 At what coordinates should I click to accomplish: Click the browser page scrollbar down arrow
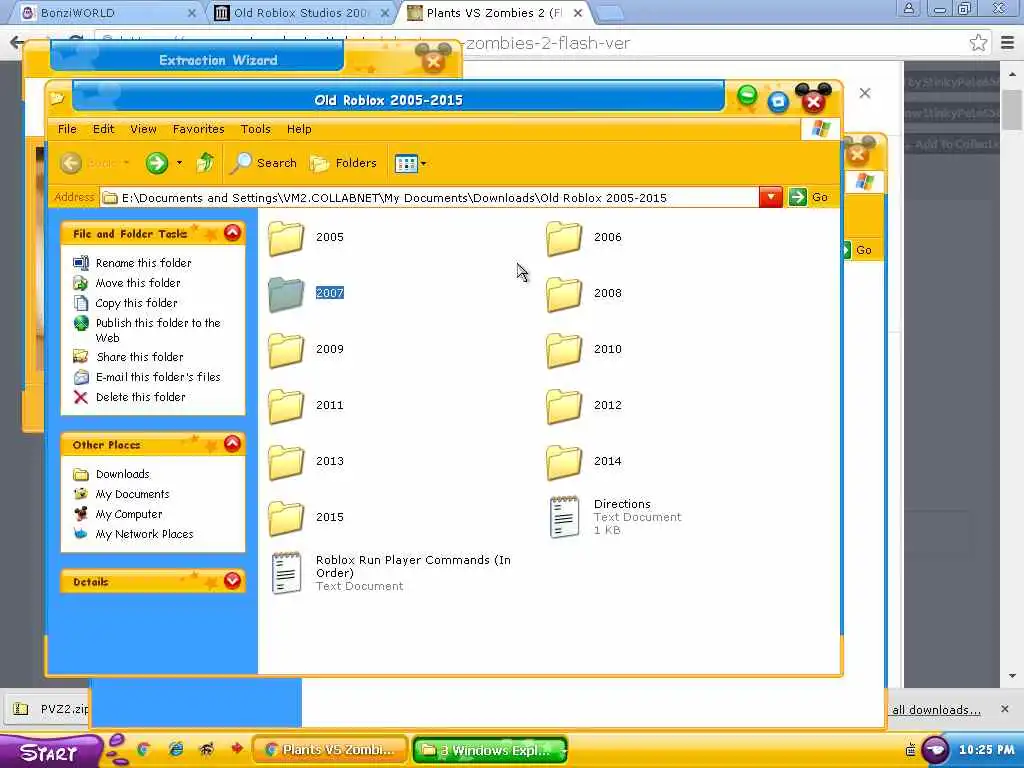pyautogui.click(x=1012, y=677)
